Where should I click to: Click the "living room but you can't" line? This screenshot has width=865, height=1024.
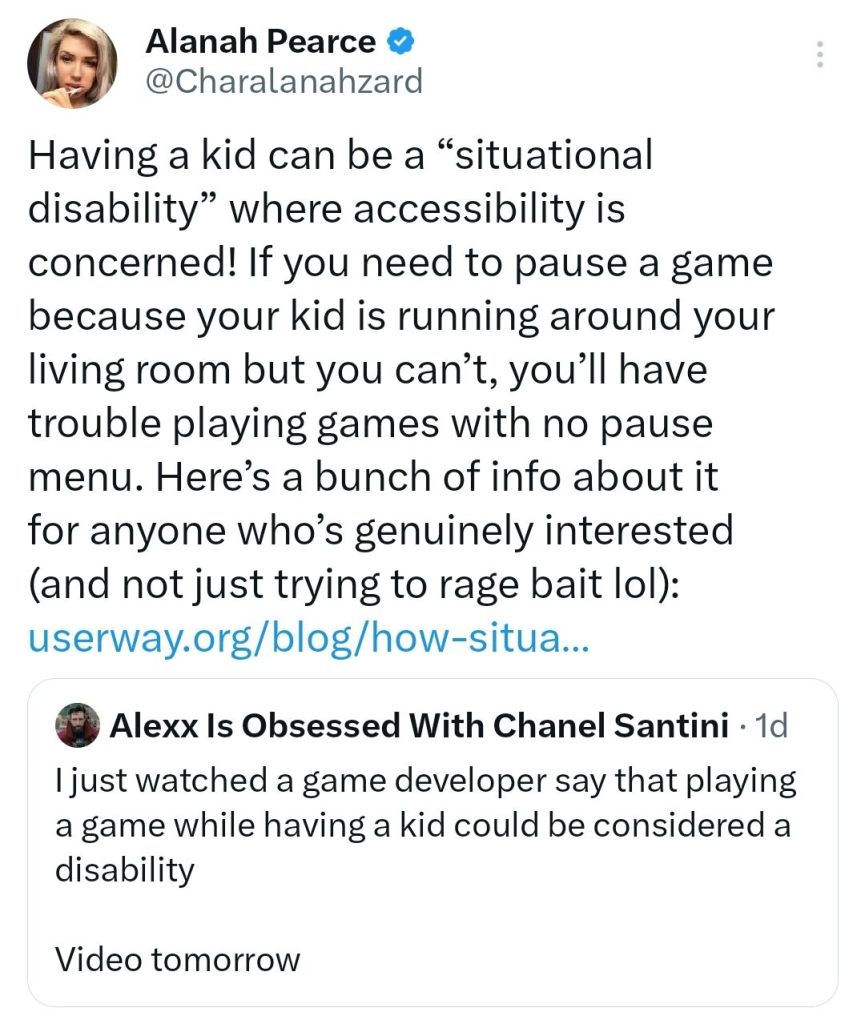click(x=367, y=370)
